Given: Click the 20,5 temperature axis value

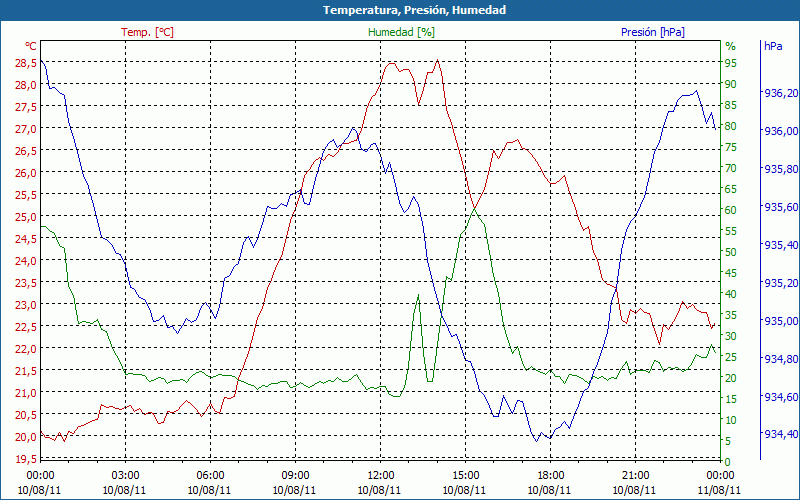Looking at the screenshot, I should (x=26, y=415).
